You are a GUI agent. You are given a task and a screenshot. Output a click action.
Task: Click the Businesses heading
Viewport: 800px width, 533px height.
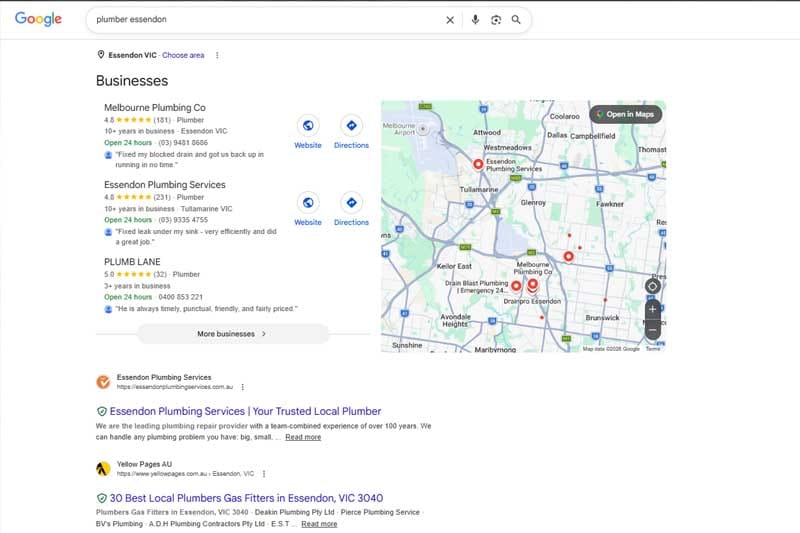tap(132, 81)
